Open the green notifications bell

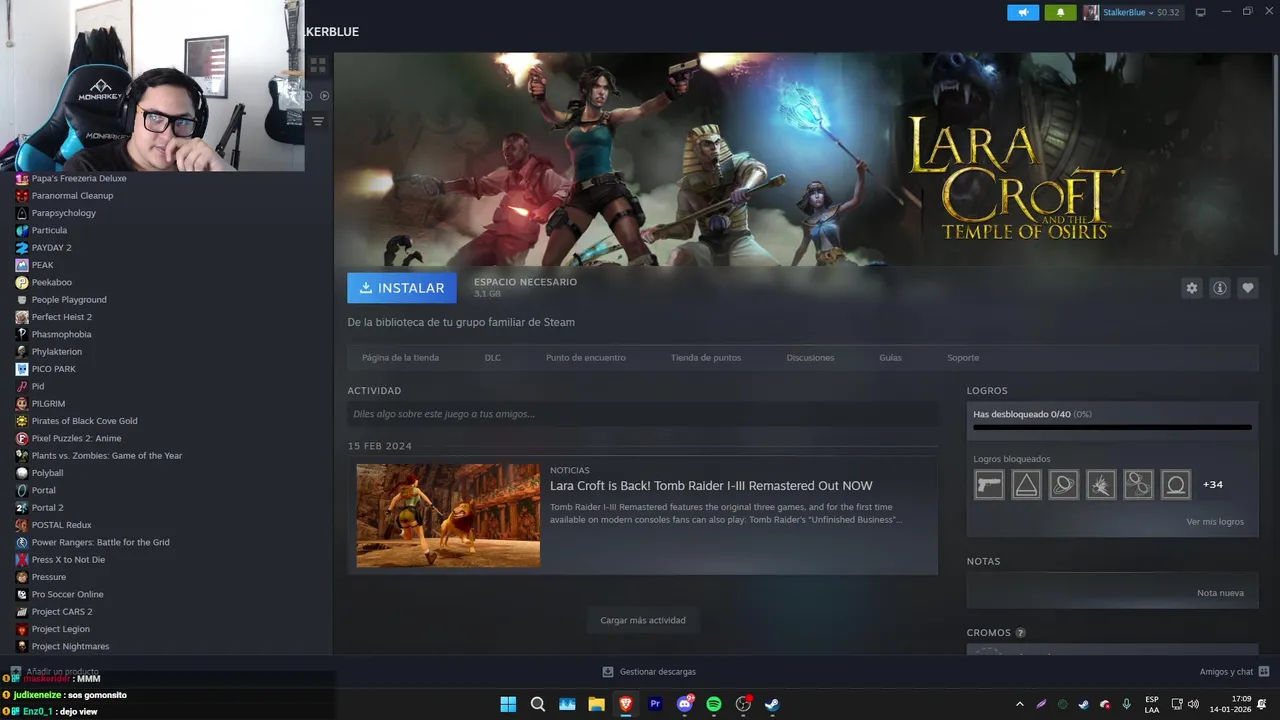tap(1061, 12)
